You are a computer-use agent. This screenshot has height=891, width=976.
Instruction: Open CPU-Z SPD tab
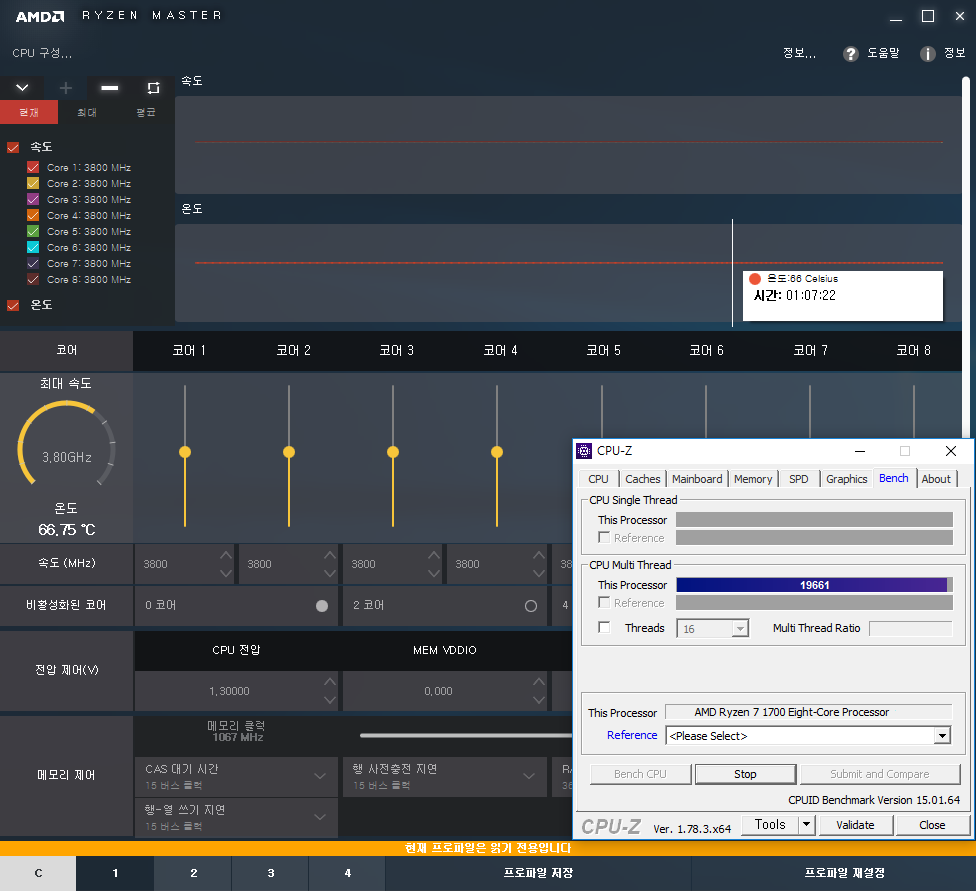coord(799,479)
